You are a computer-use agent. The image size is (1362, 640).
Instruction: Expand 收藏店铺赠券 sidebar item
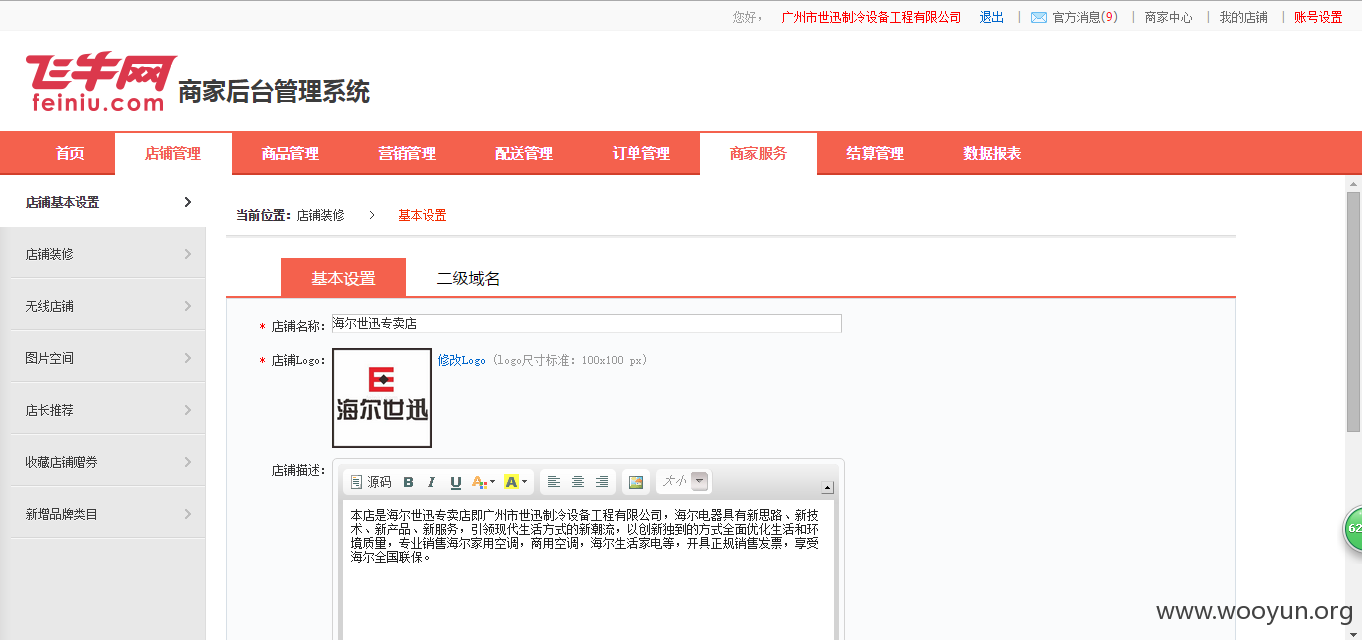pyautogui.click(x=103, y=462)
